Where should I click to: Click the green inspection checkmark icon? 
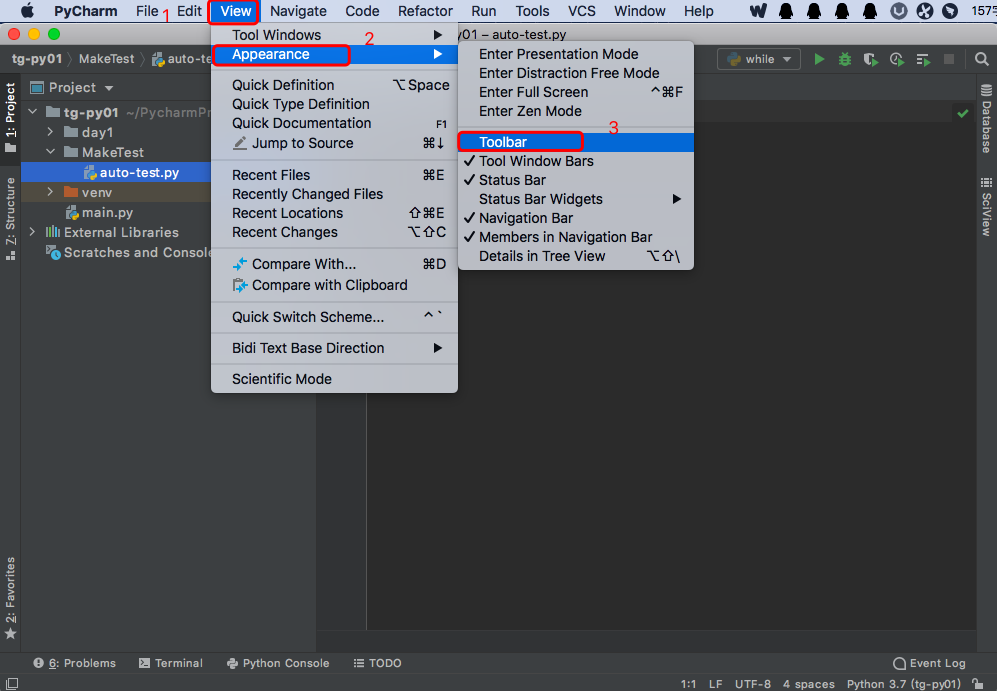pyautogui.click(x=963, y=113)
